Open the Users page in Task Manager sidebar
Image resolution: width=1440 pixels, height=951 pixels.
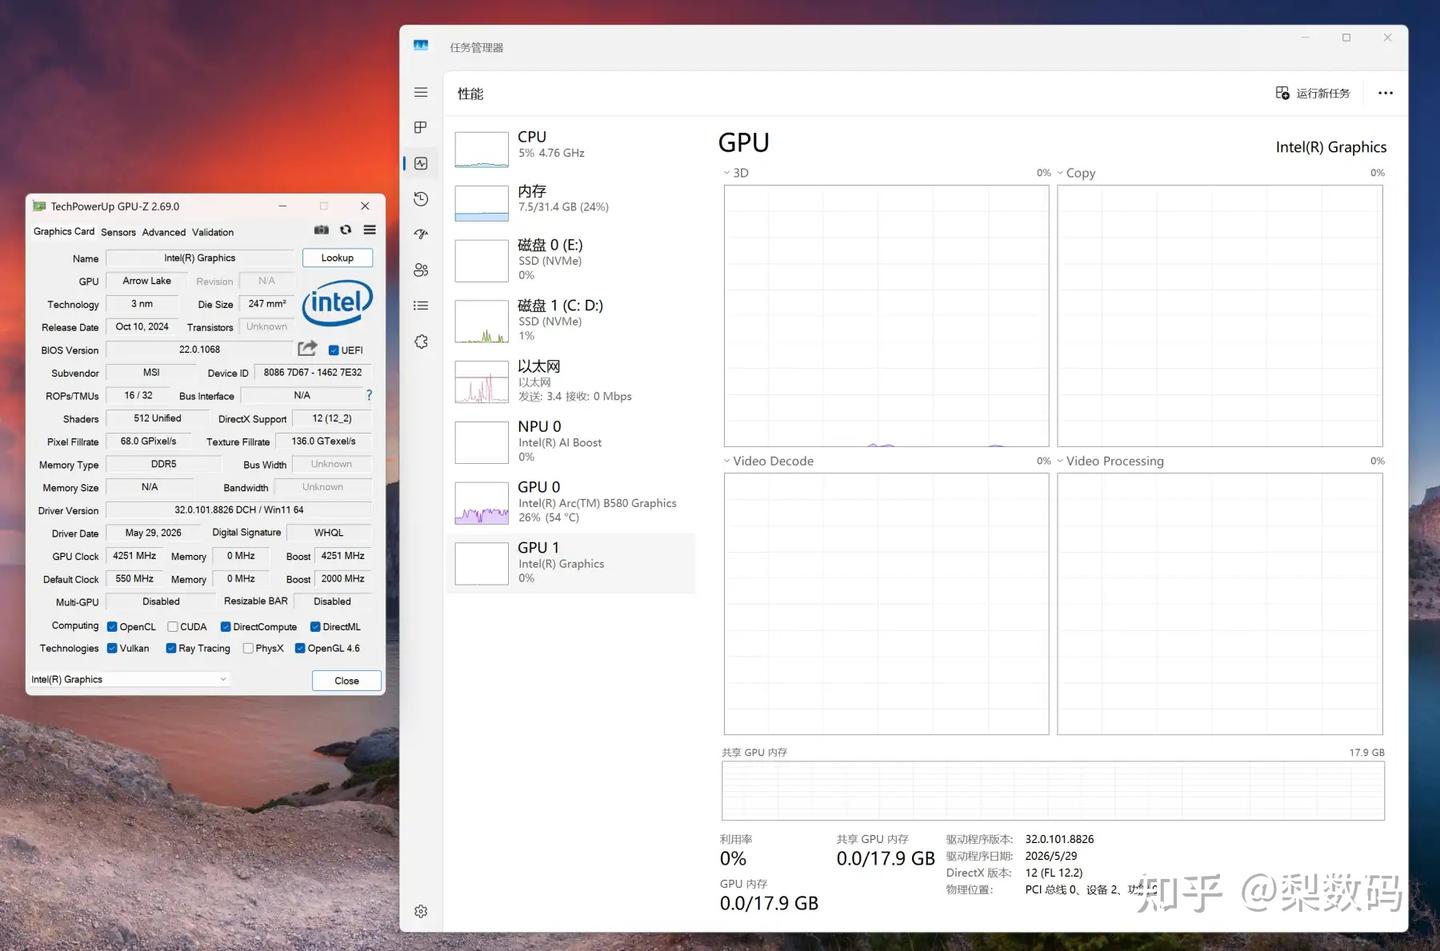(x=421, y=270)
